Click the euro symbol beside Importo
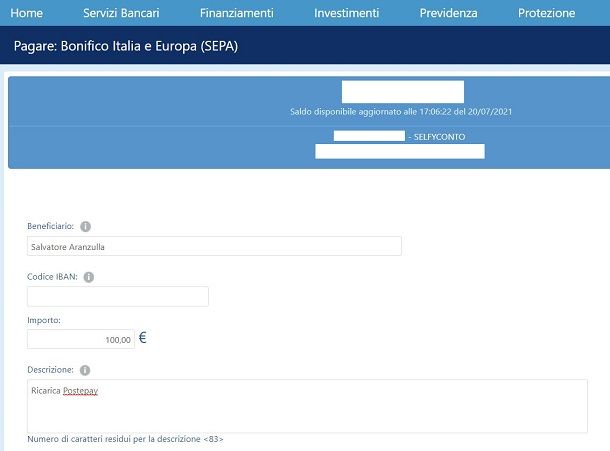 point(142,338)
